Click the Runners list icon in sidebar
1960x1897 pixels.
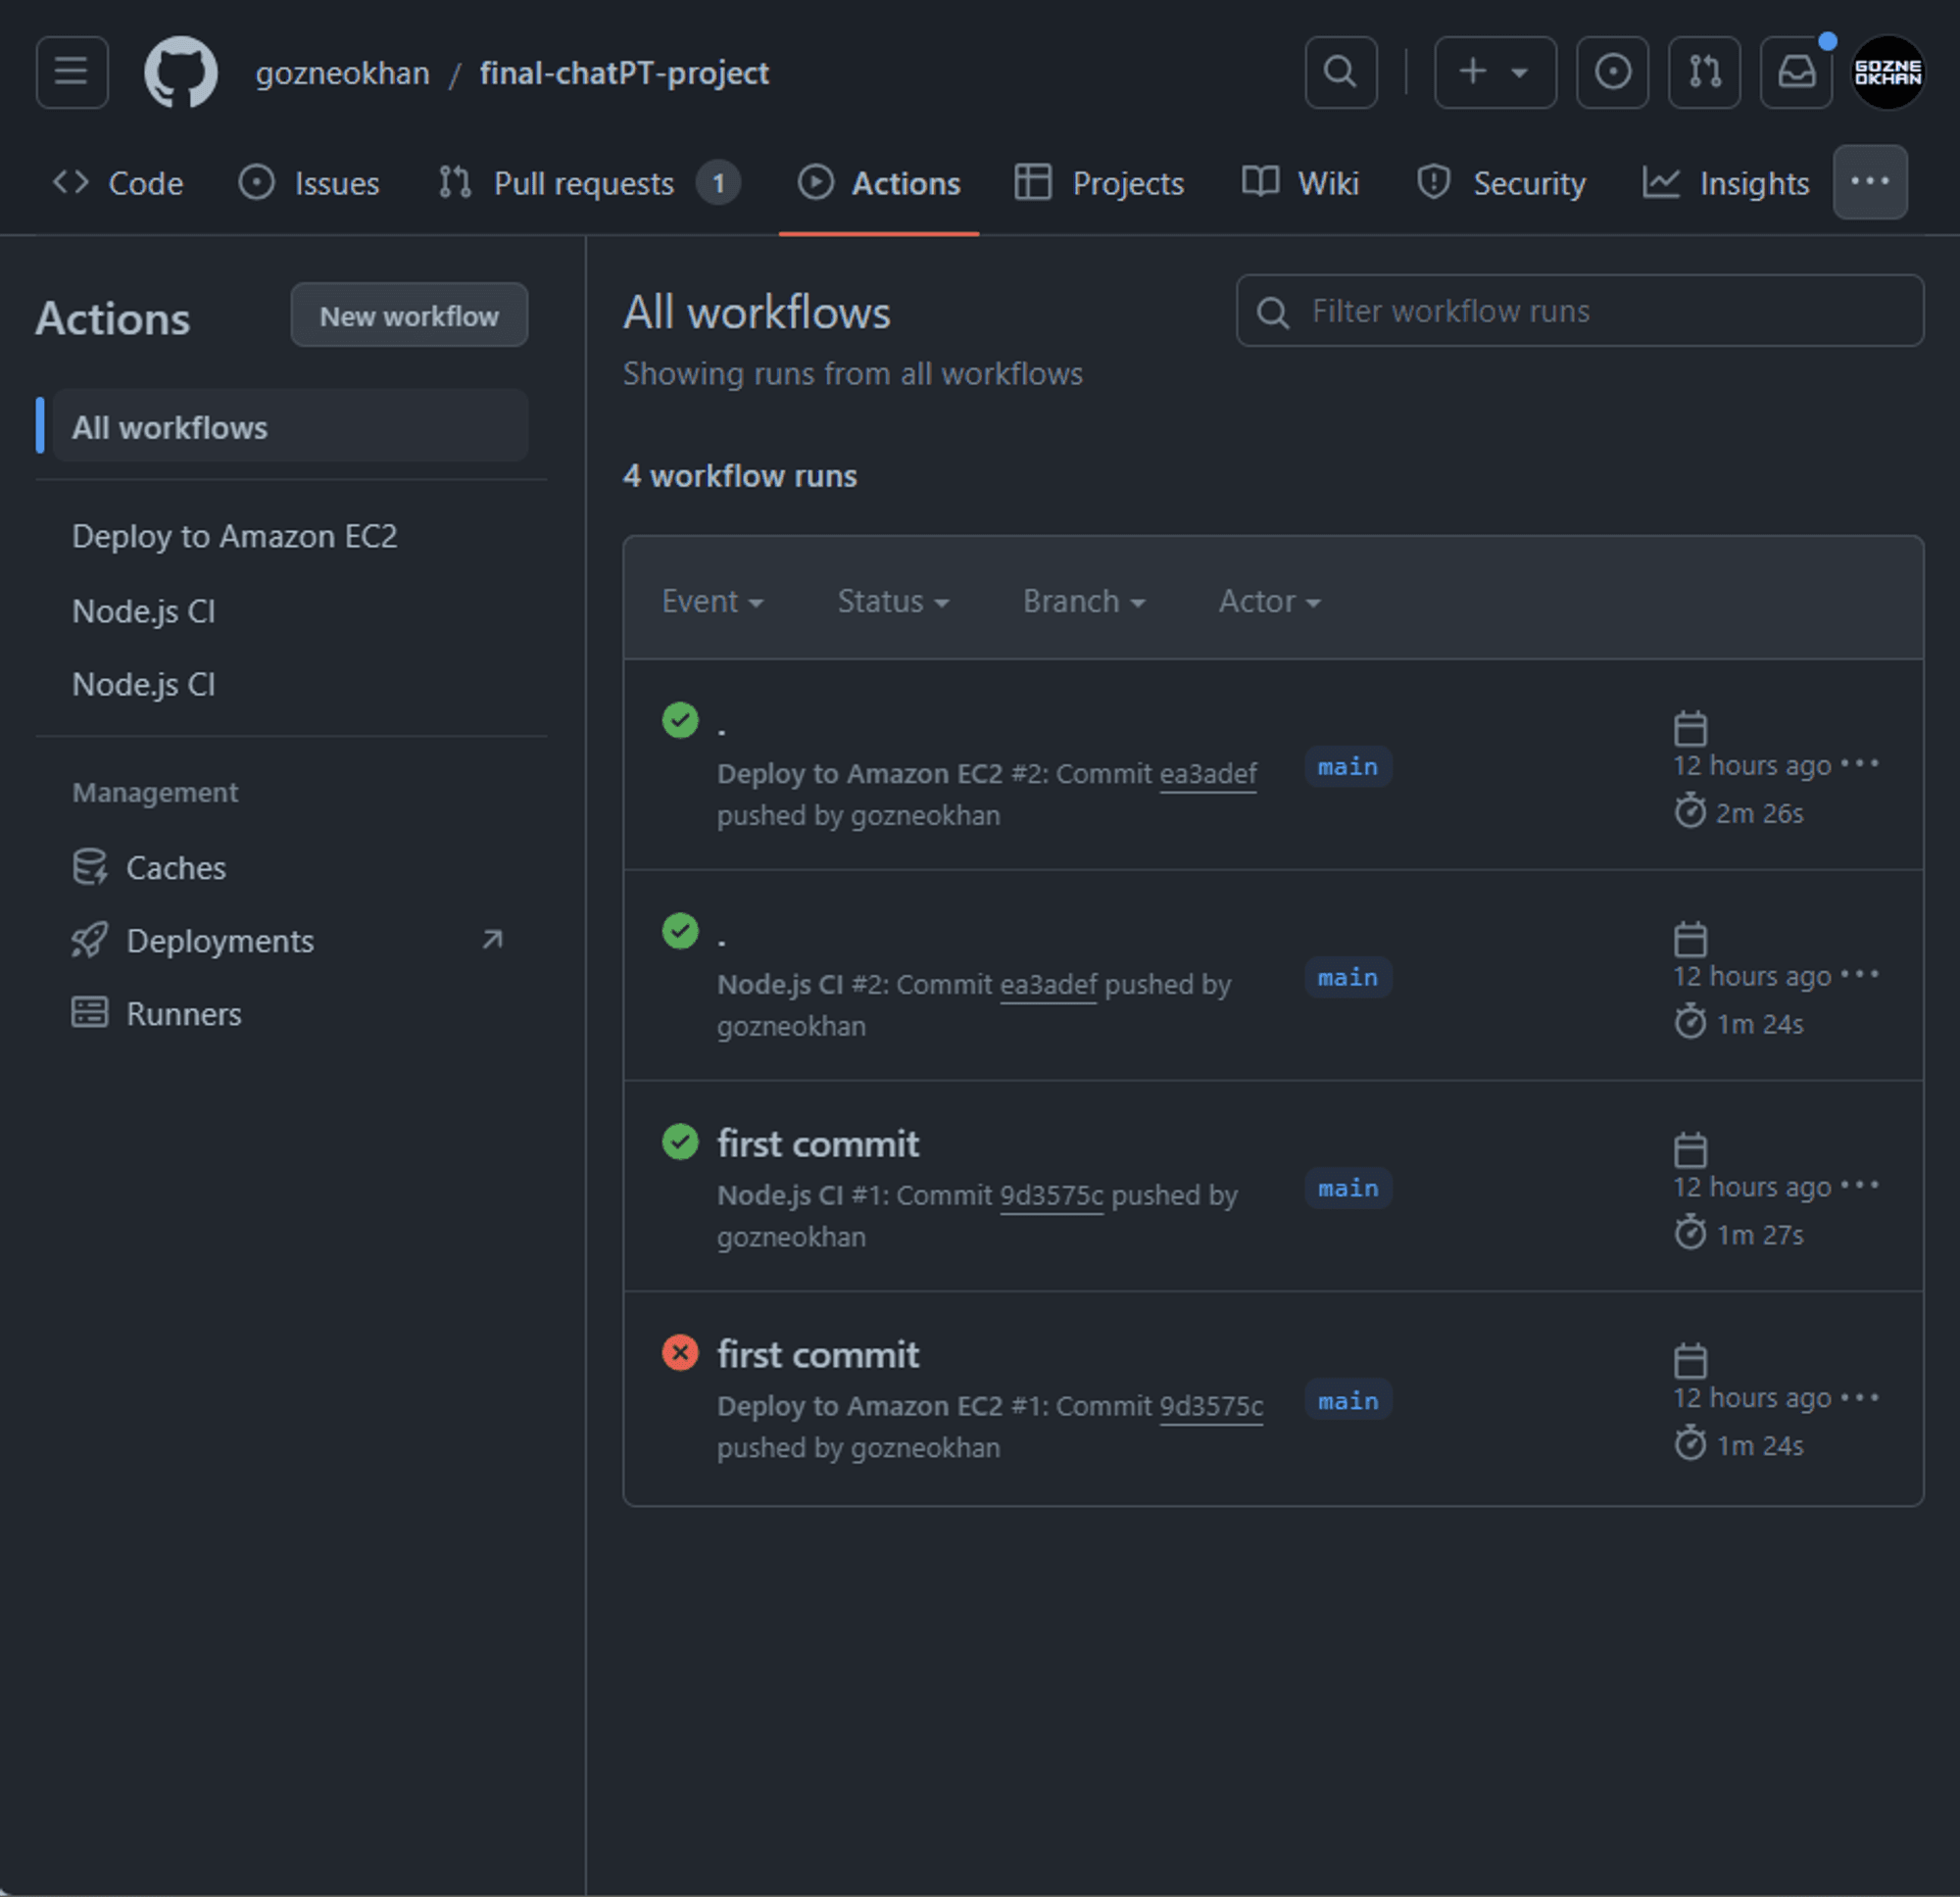point(87,1013)
